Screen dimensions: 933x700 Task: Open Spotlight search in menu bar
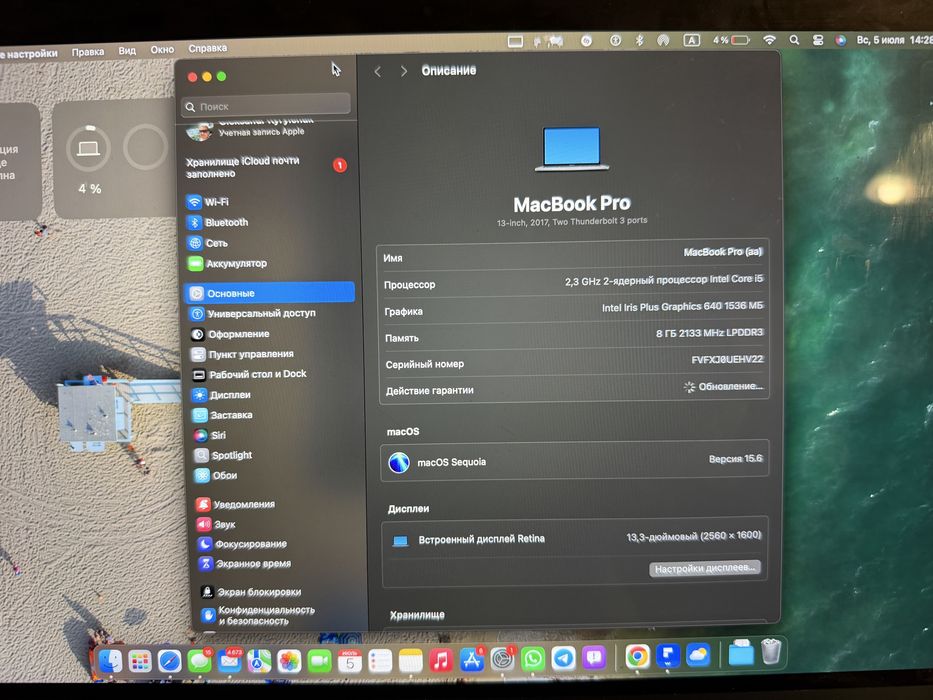[x=794, y=40]
